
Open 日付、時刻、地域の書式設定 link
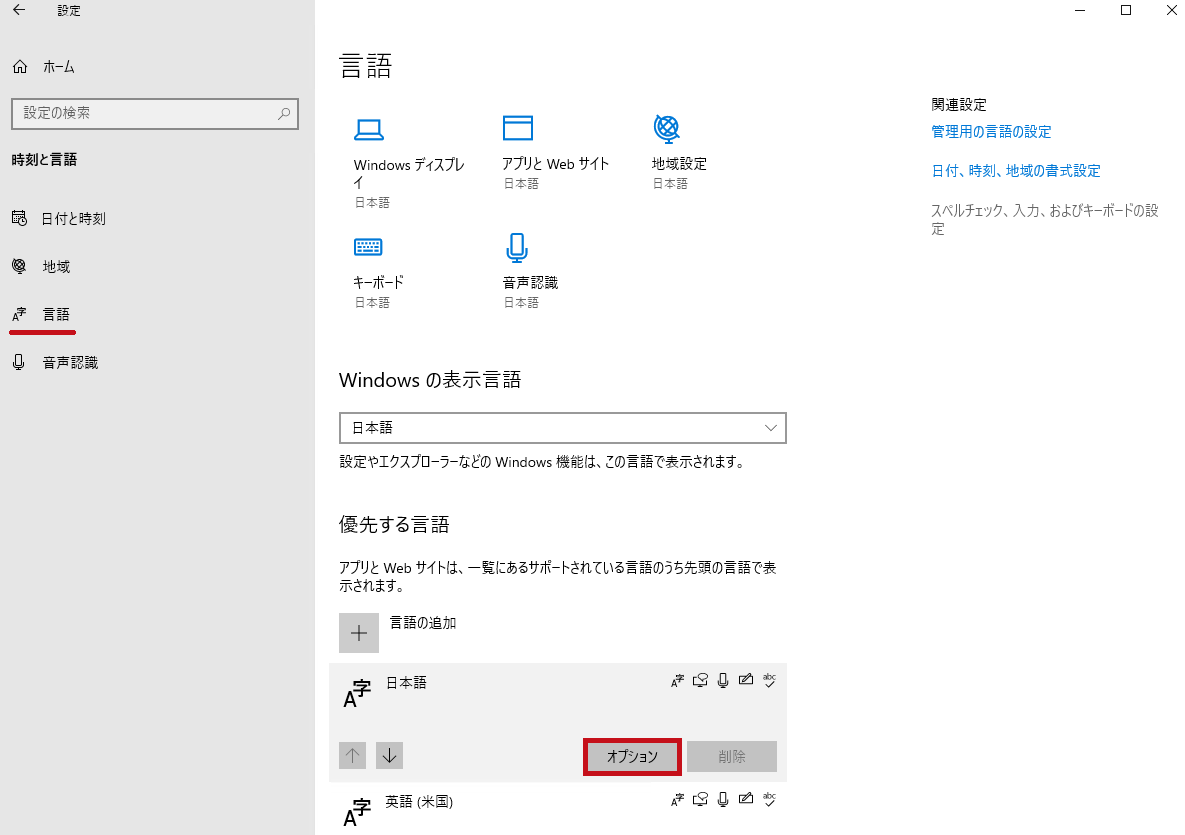coord(1016,171)
